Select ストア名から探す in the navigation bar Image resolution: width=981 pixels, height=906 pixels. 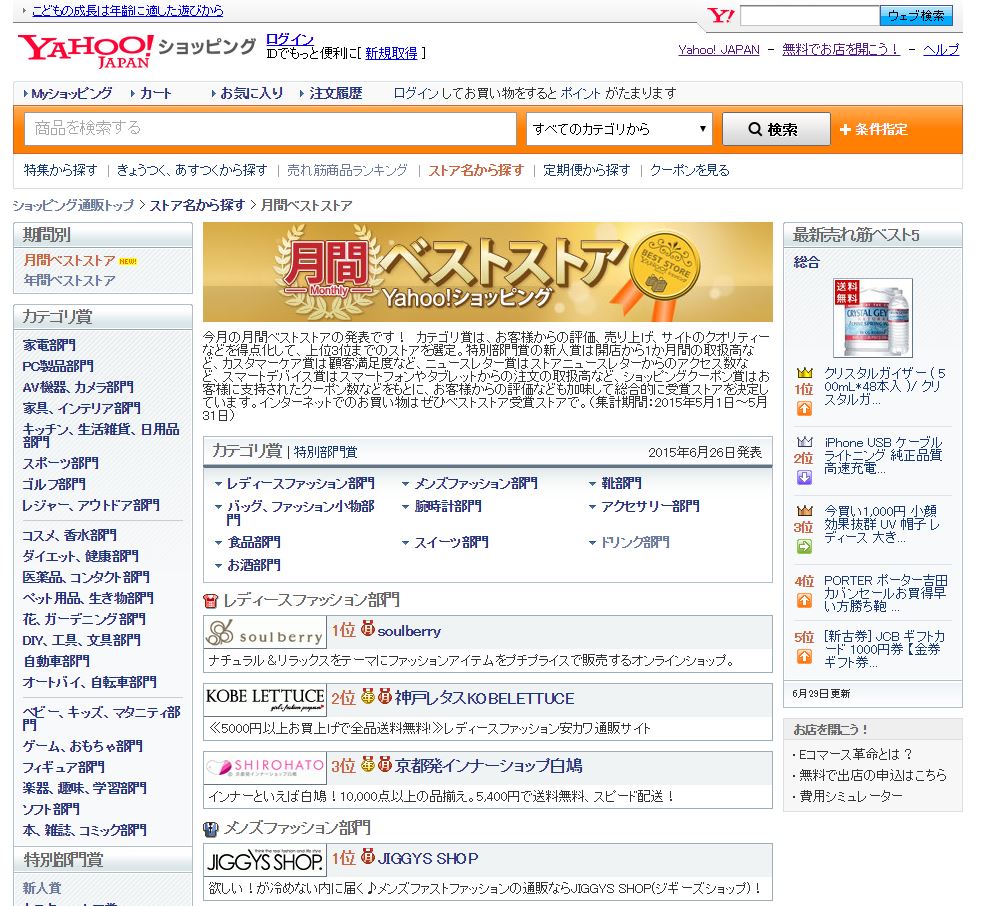[475, 170]
